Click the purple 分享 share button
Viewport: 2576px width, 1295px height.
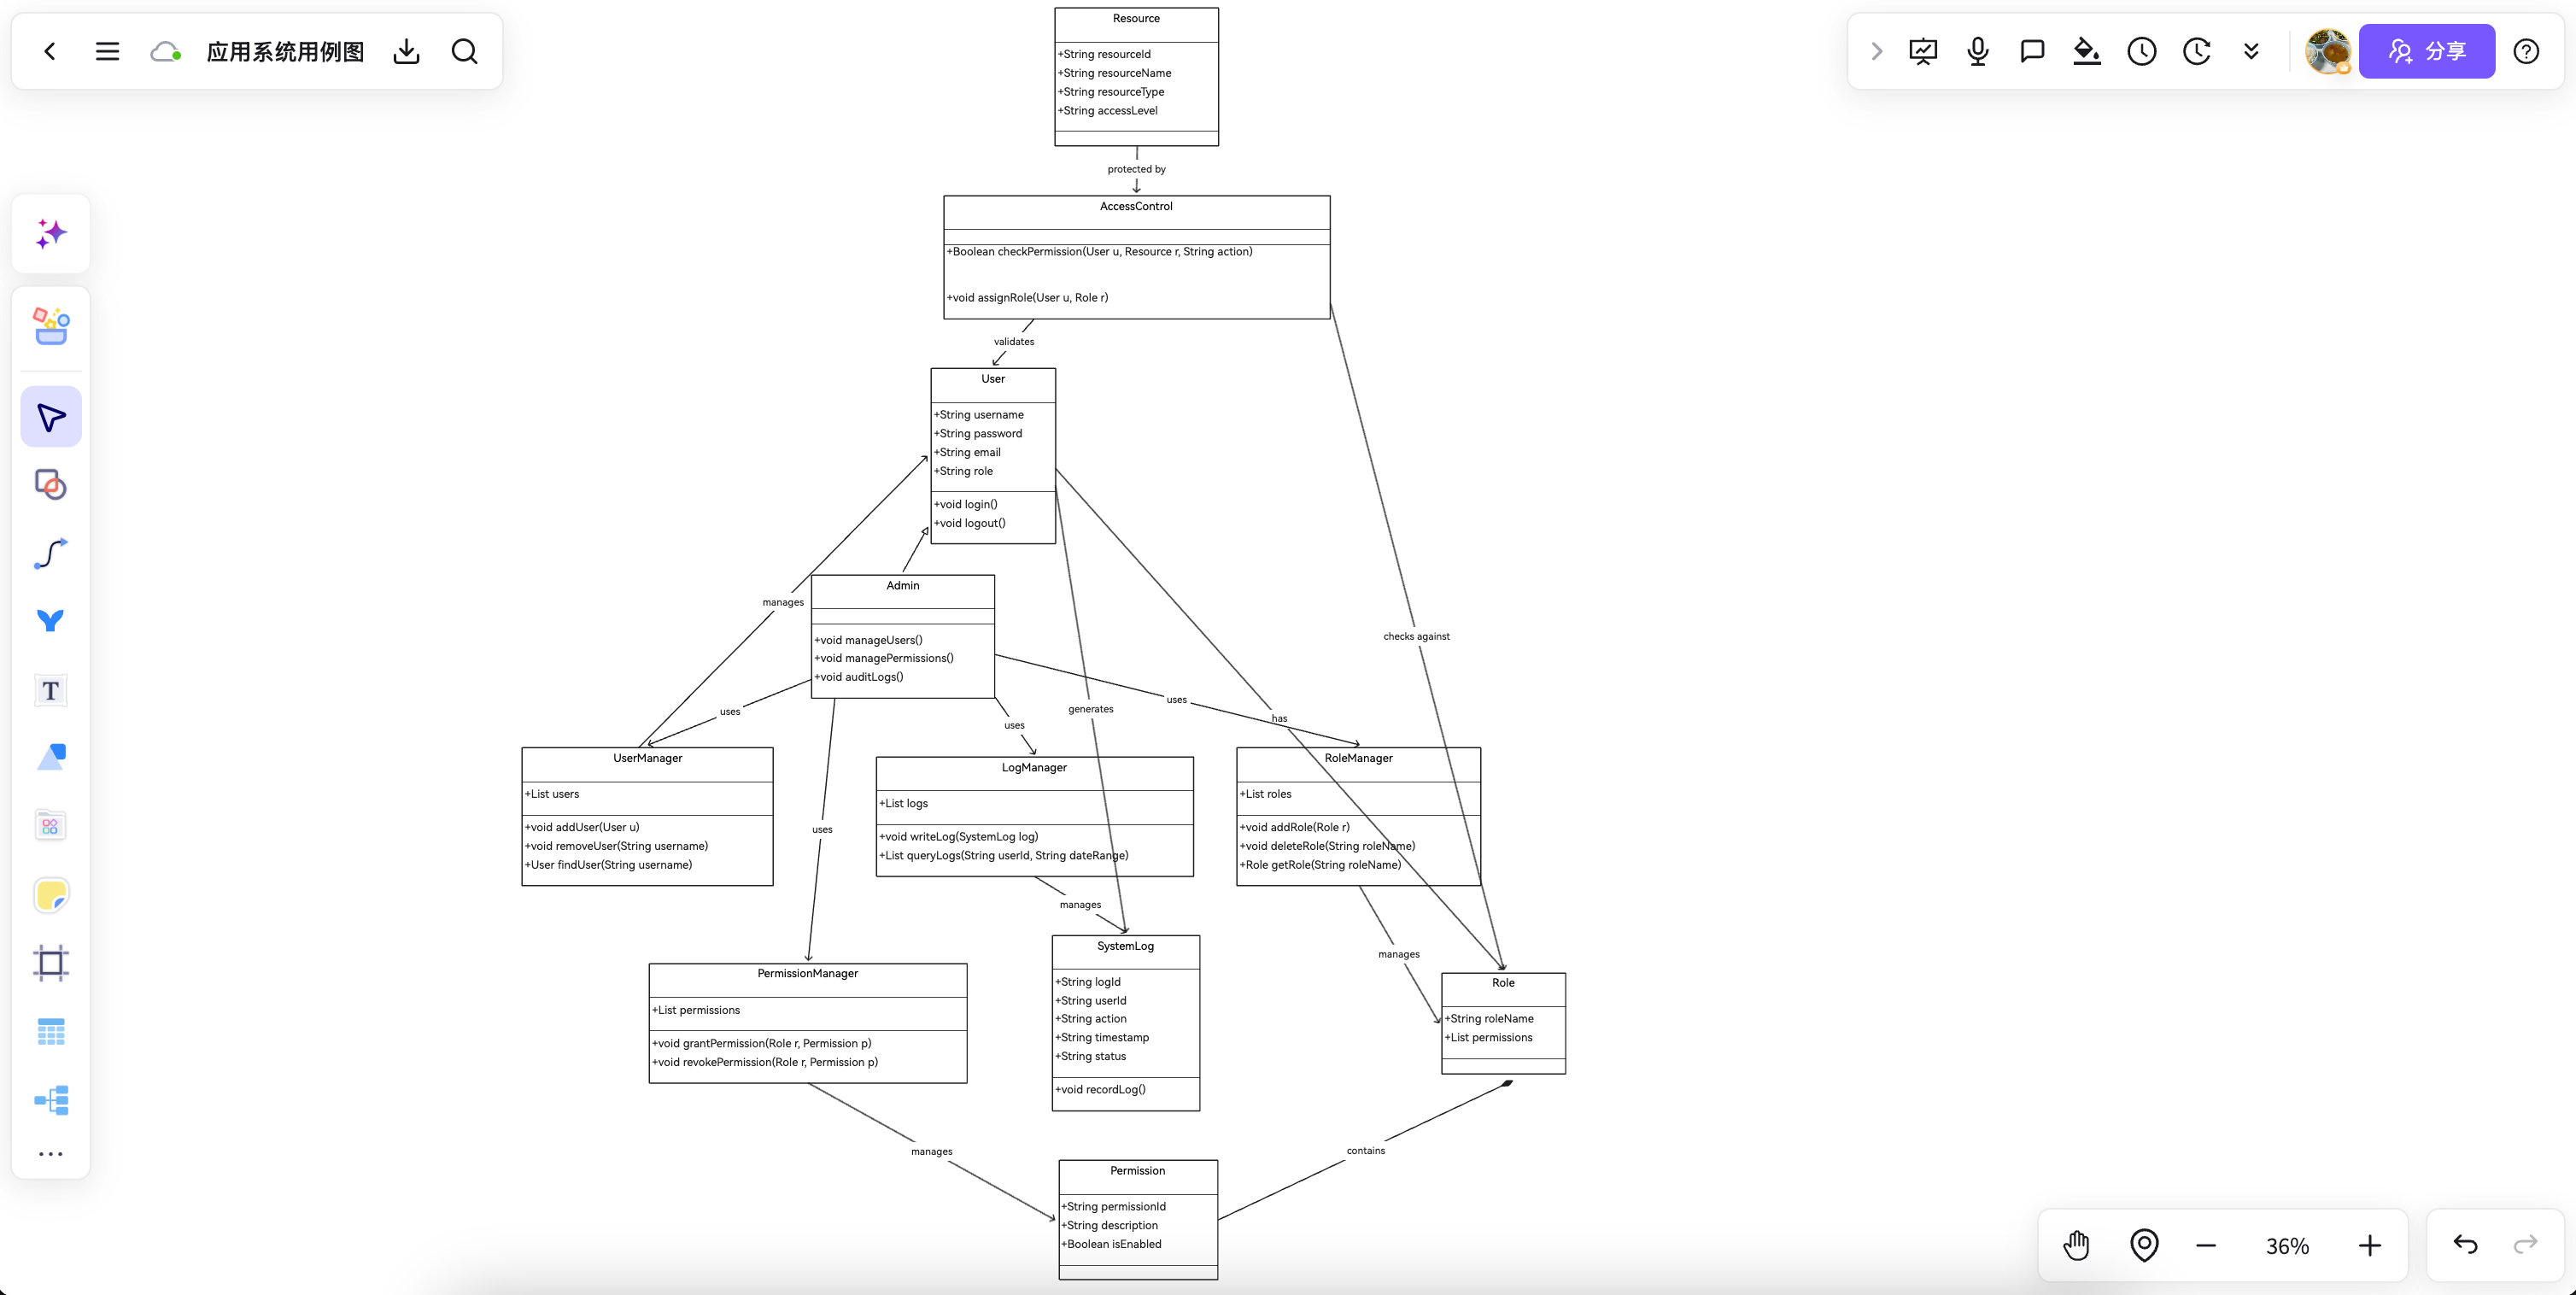point(2427,51)
